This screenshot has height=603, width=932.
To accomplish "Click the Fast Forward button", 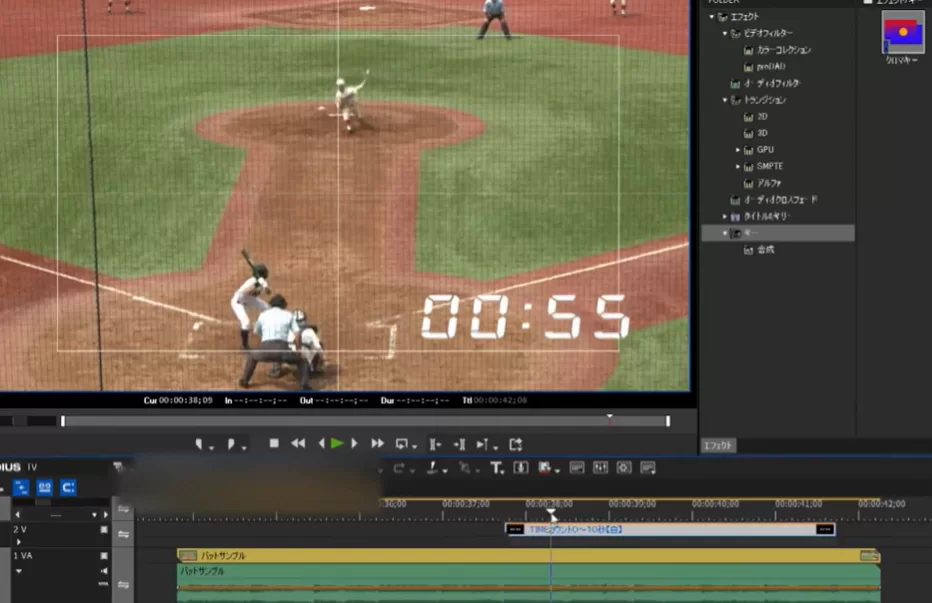I will (x=377, y=444).
